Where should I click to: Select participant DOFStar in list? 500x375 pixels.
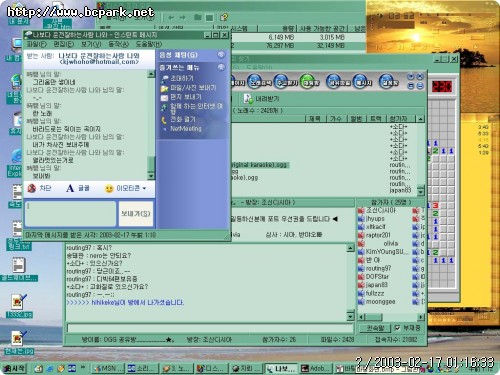pyautogui.click(x=377, y=276)
